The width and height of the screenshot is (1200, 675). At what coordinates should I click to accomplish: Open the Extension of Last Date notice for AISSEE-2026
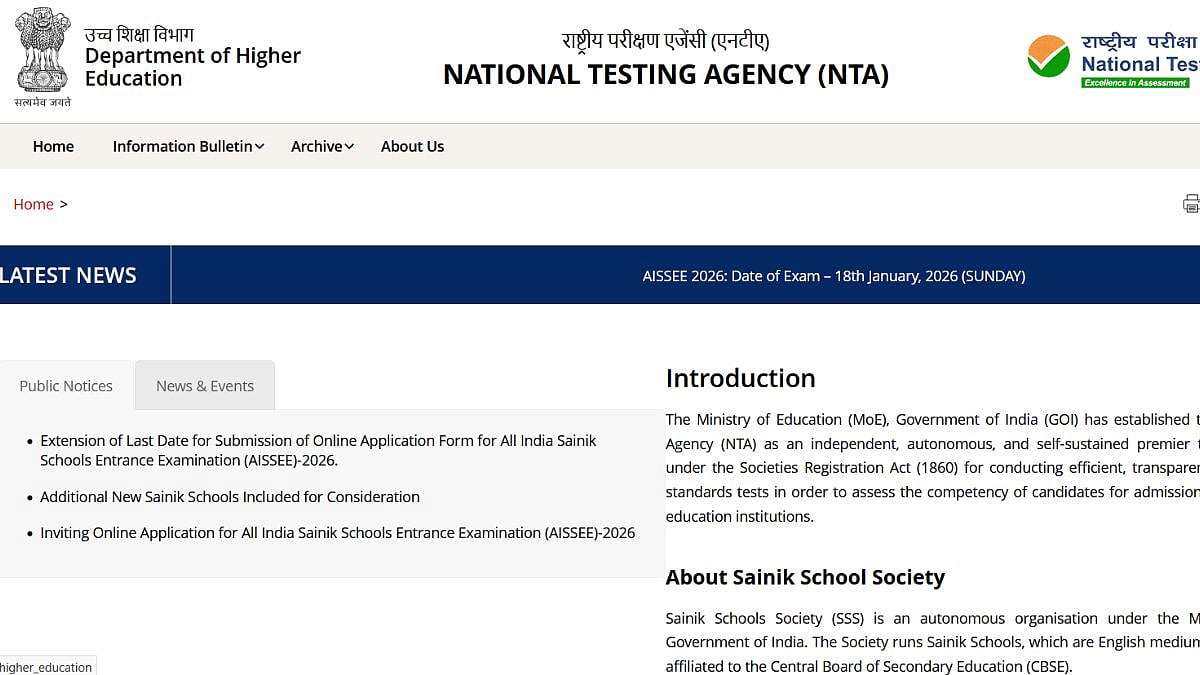click(x=318, y=450)
